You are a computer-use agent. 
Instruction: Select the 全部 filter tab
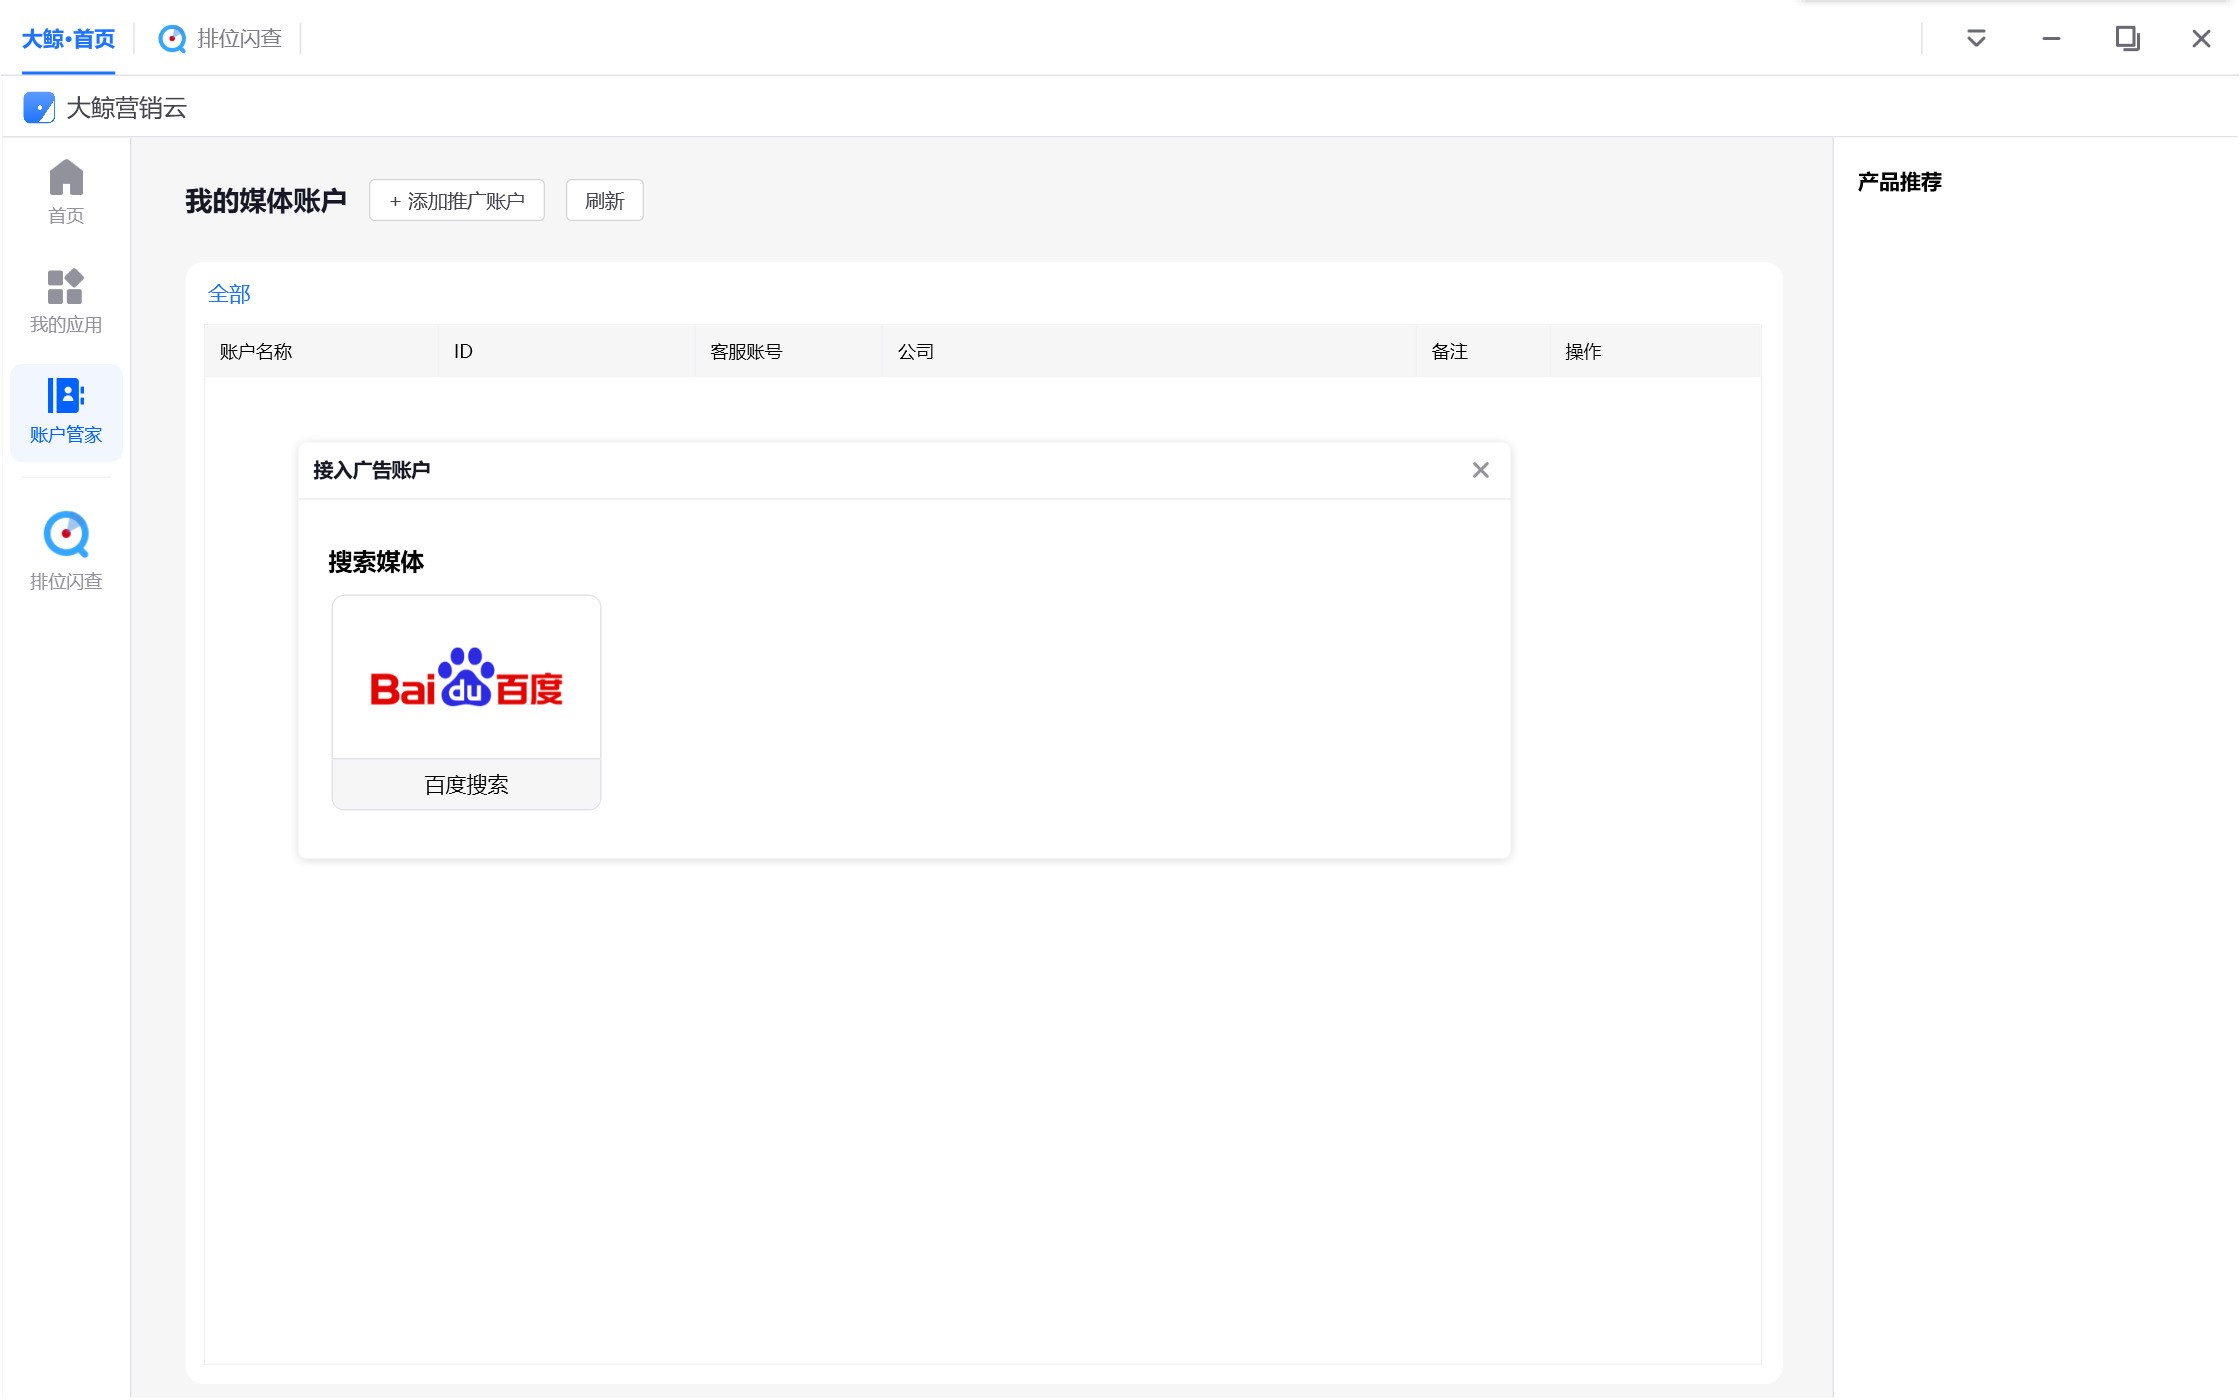[229, 294]
